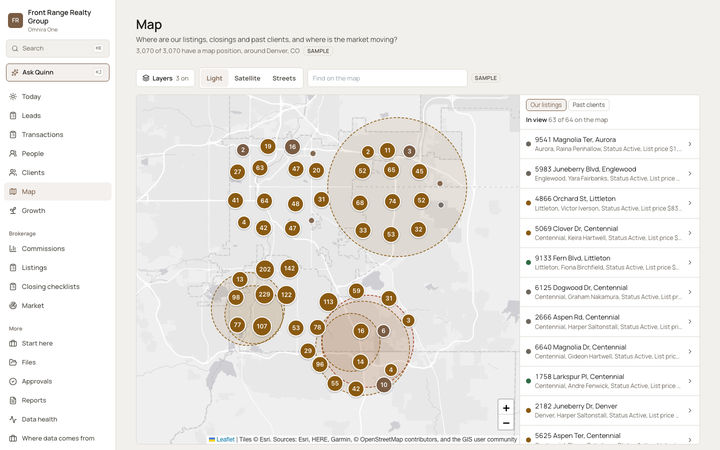Click the 107 cluster marker

pos(262,326)
